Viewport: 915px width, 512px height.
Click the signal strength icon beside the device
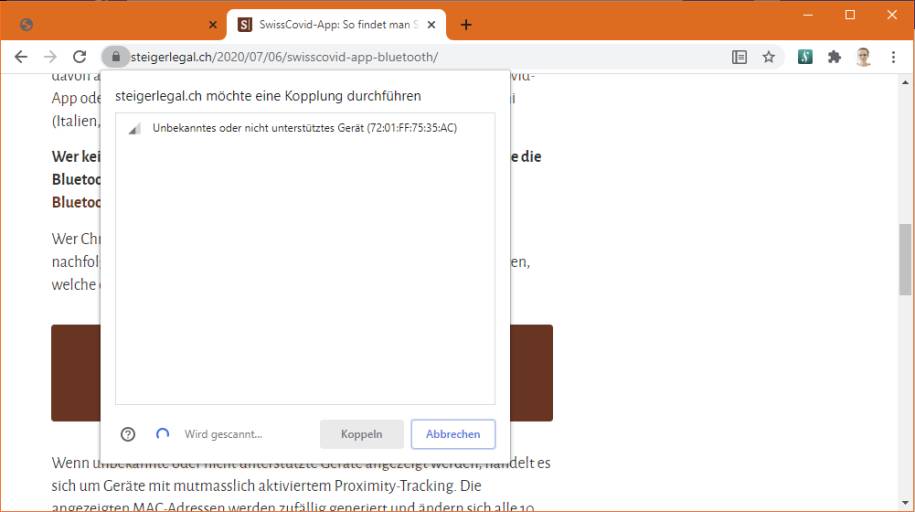(x=135, y=128)
